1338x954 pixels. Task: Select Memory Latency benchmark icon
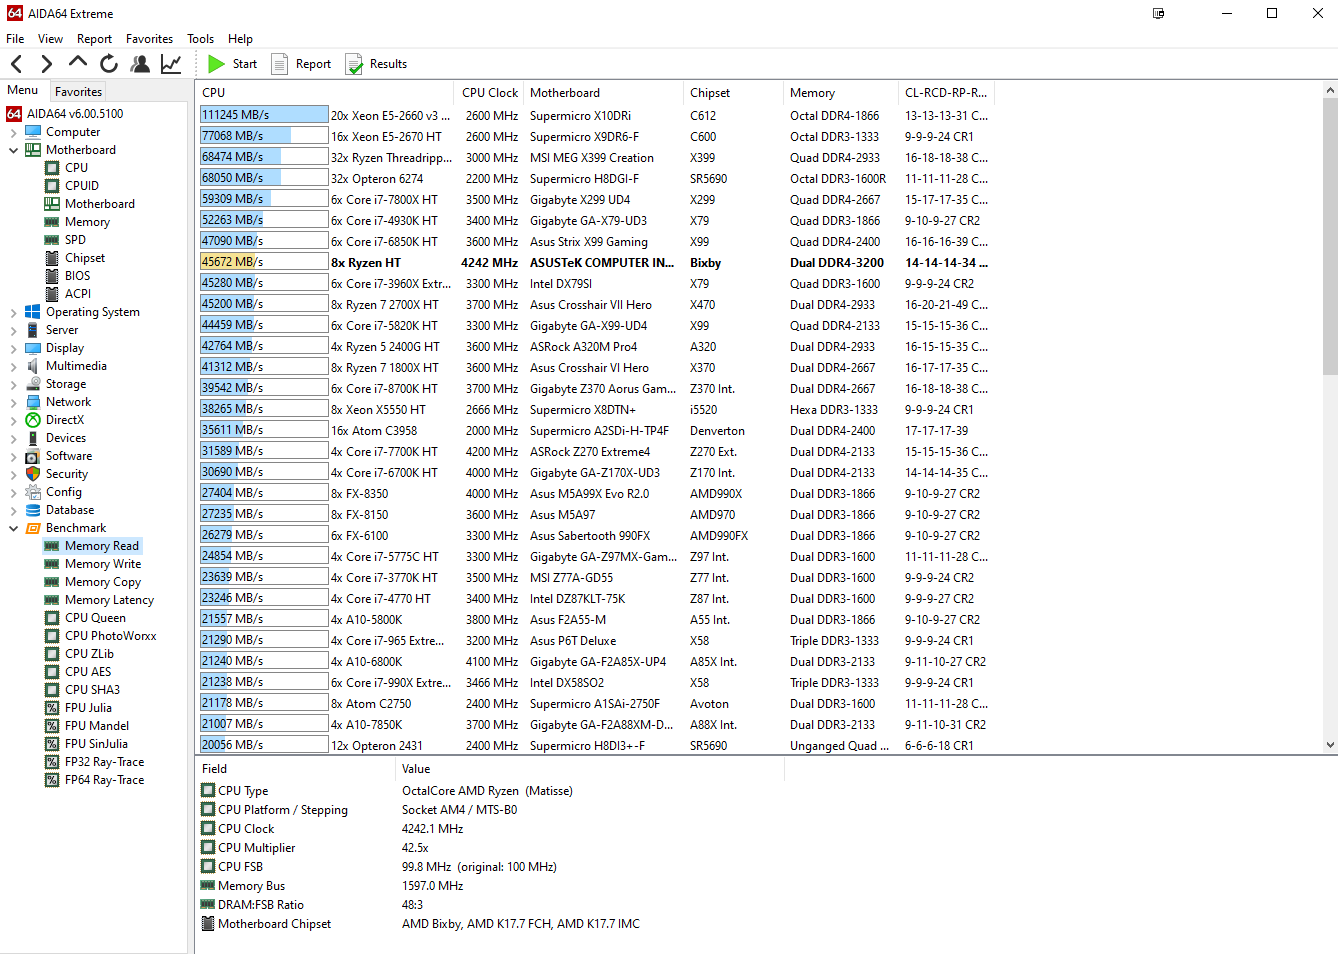pos(52,600)
